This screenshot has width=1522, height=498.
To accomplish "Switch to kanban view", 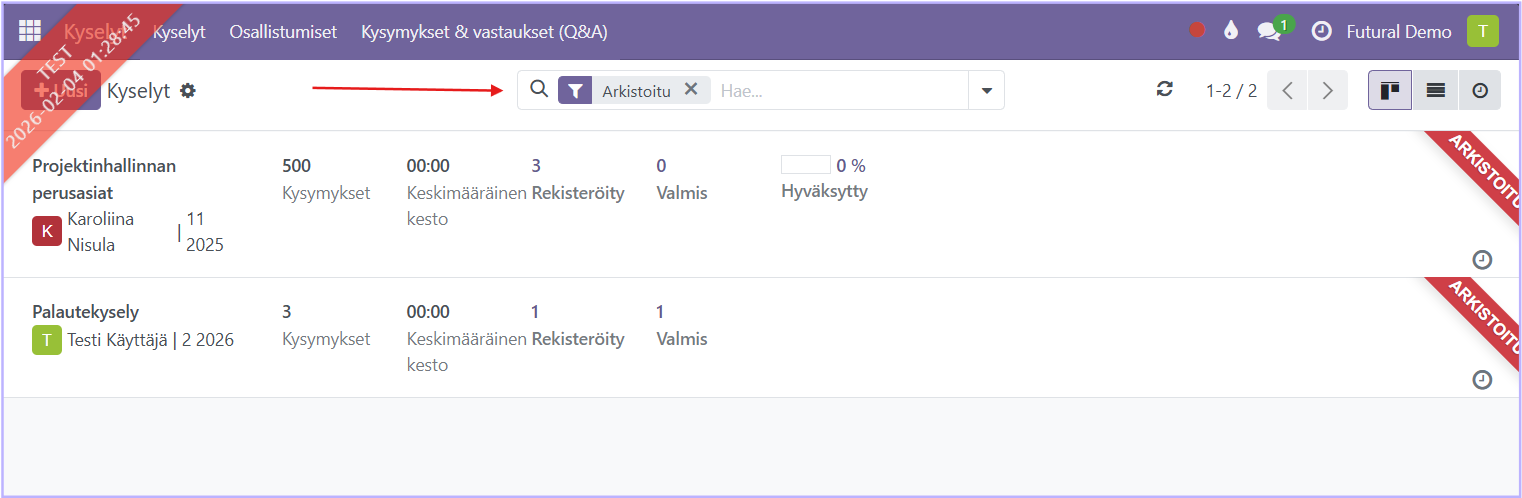I will click(1390, 90).
